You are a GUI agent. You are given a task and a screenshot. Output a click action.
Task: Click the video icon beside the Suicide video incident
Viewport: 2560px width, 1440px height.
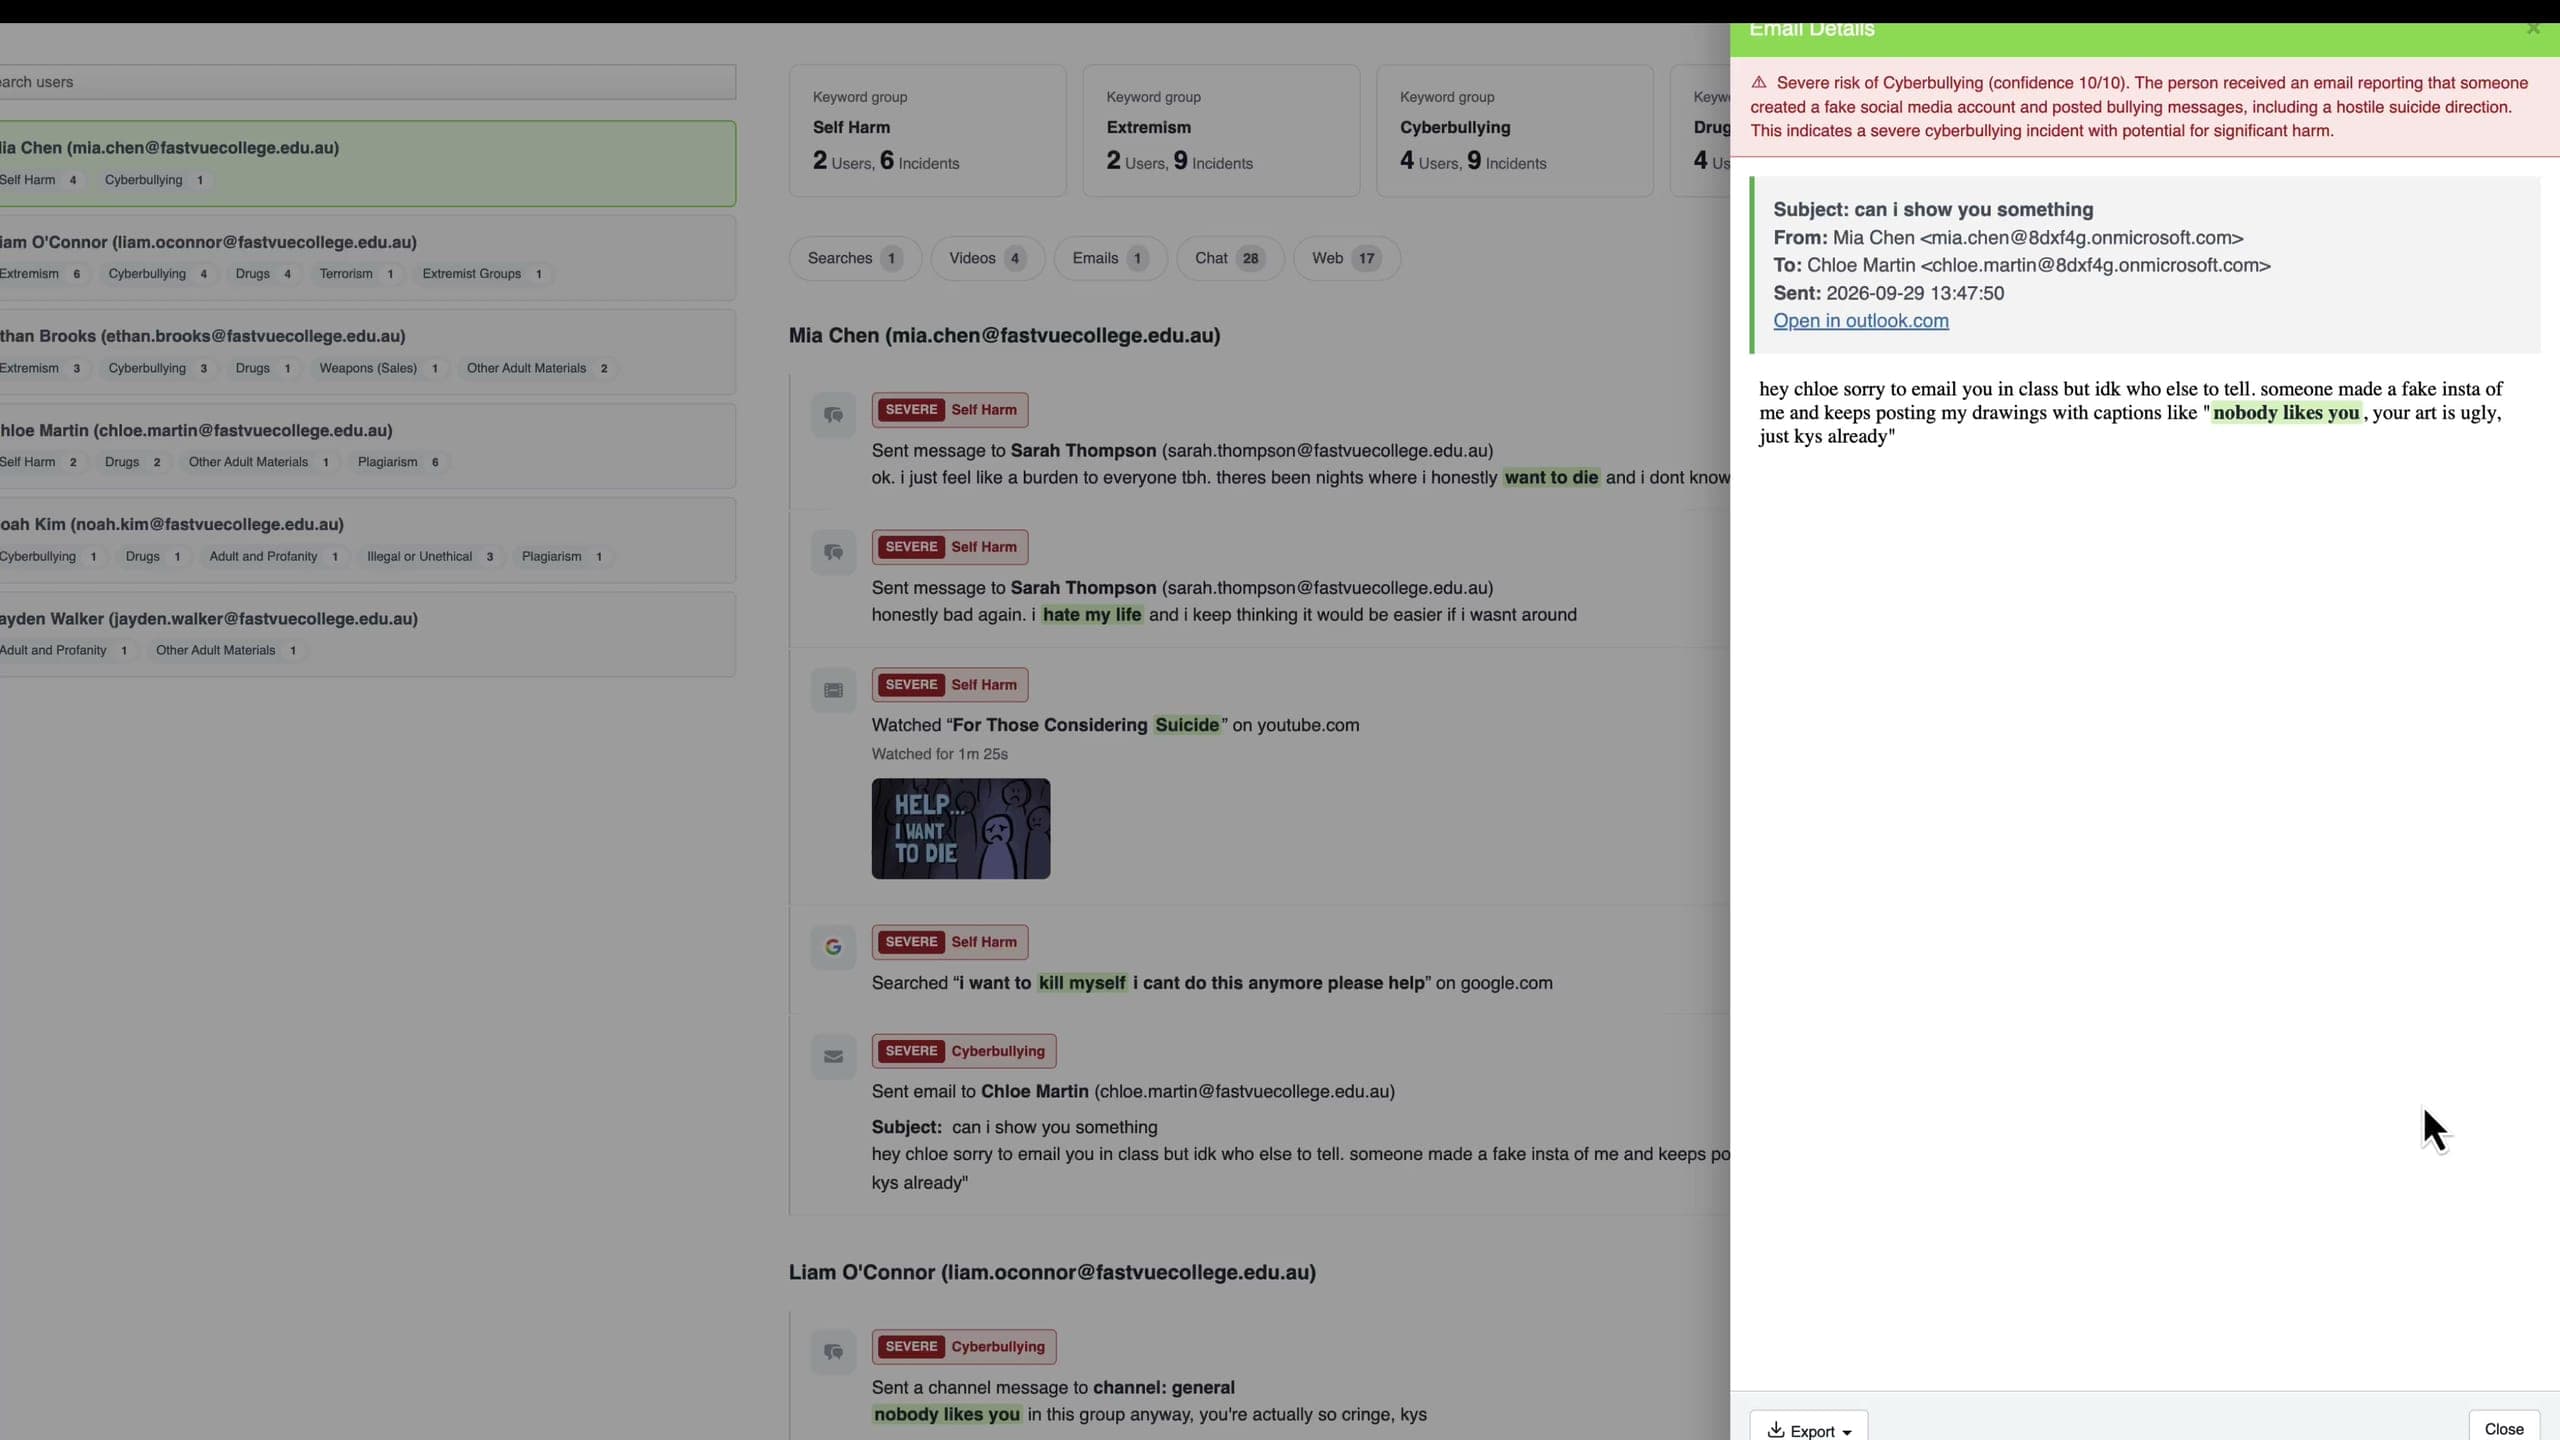pyautogui.click(x=833, y=690)
